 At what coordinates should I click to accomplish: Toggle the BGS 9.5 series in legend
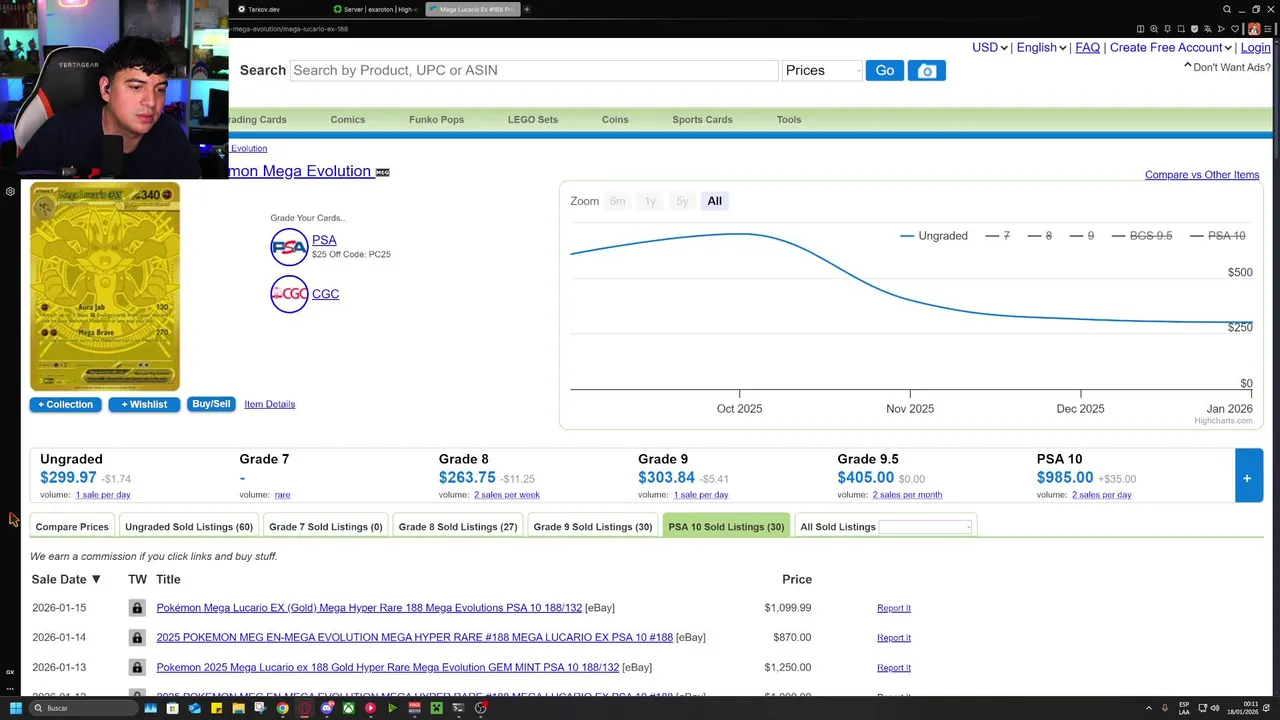(x=1141, y=236)
